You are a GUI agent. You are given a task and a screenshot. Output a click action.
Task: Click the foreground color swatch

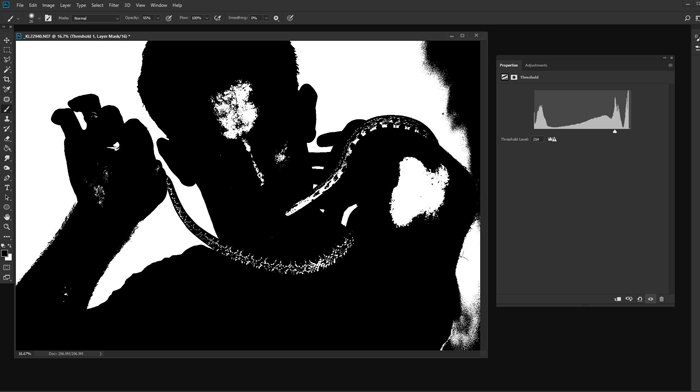coord(4,253)
